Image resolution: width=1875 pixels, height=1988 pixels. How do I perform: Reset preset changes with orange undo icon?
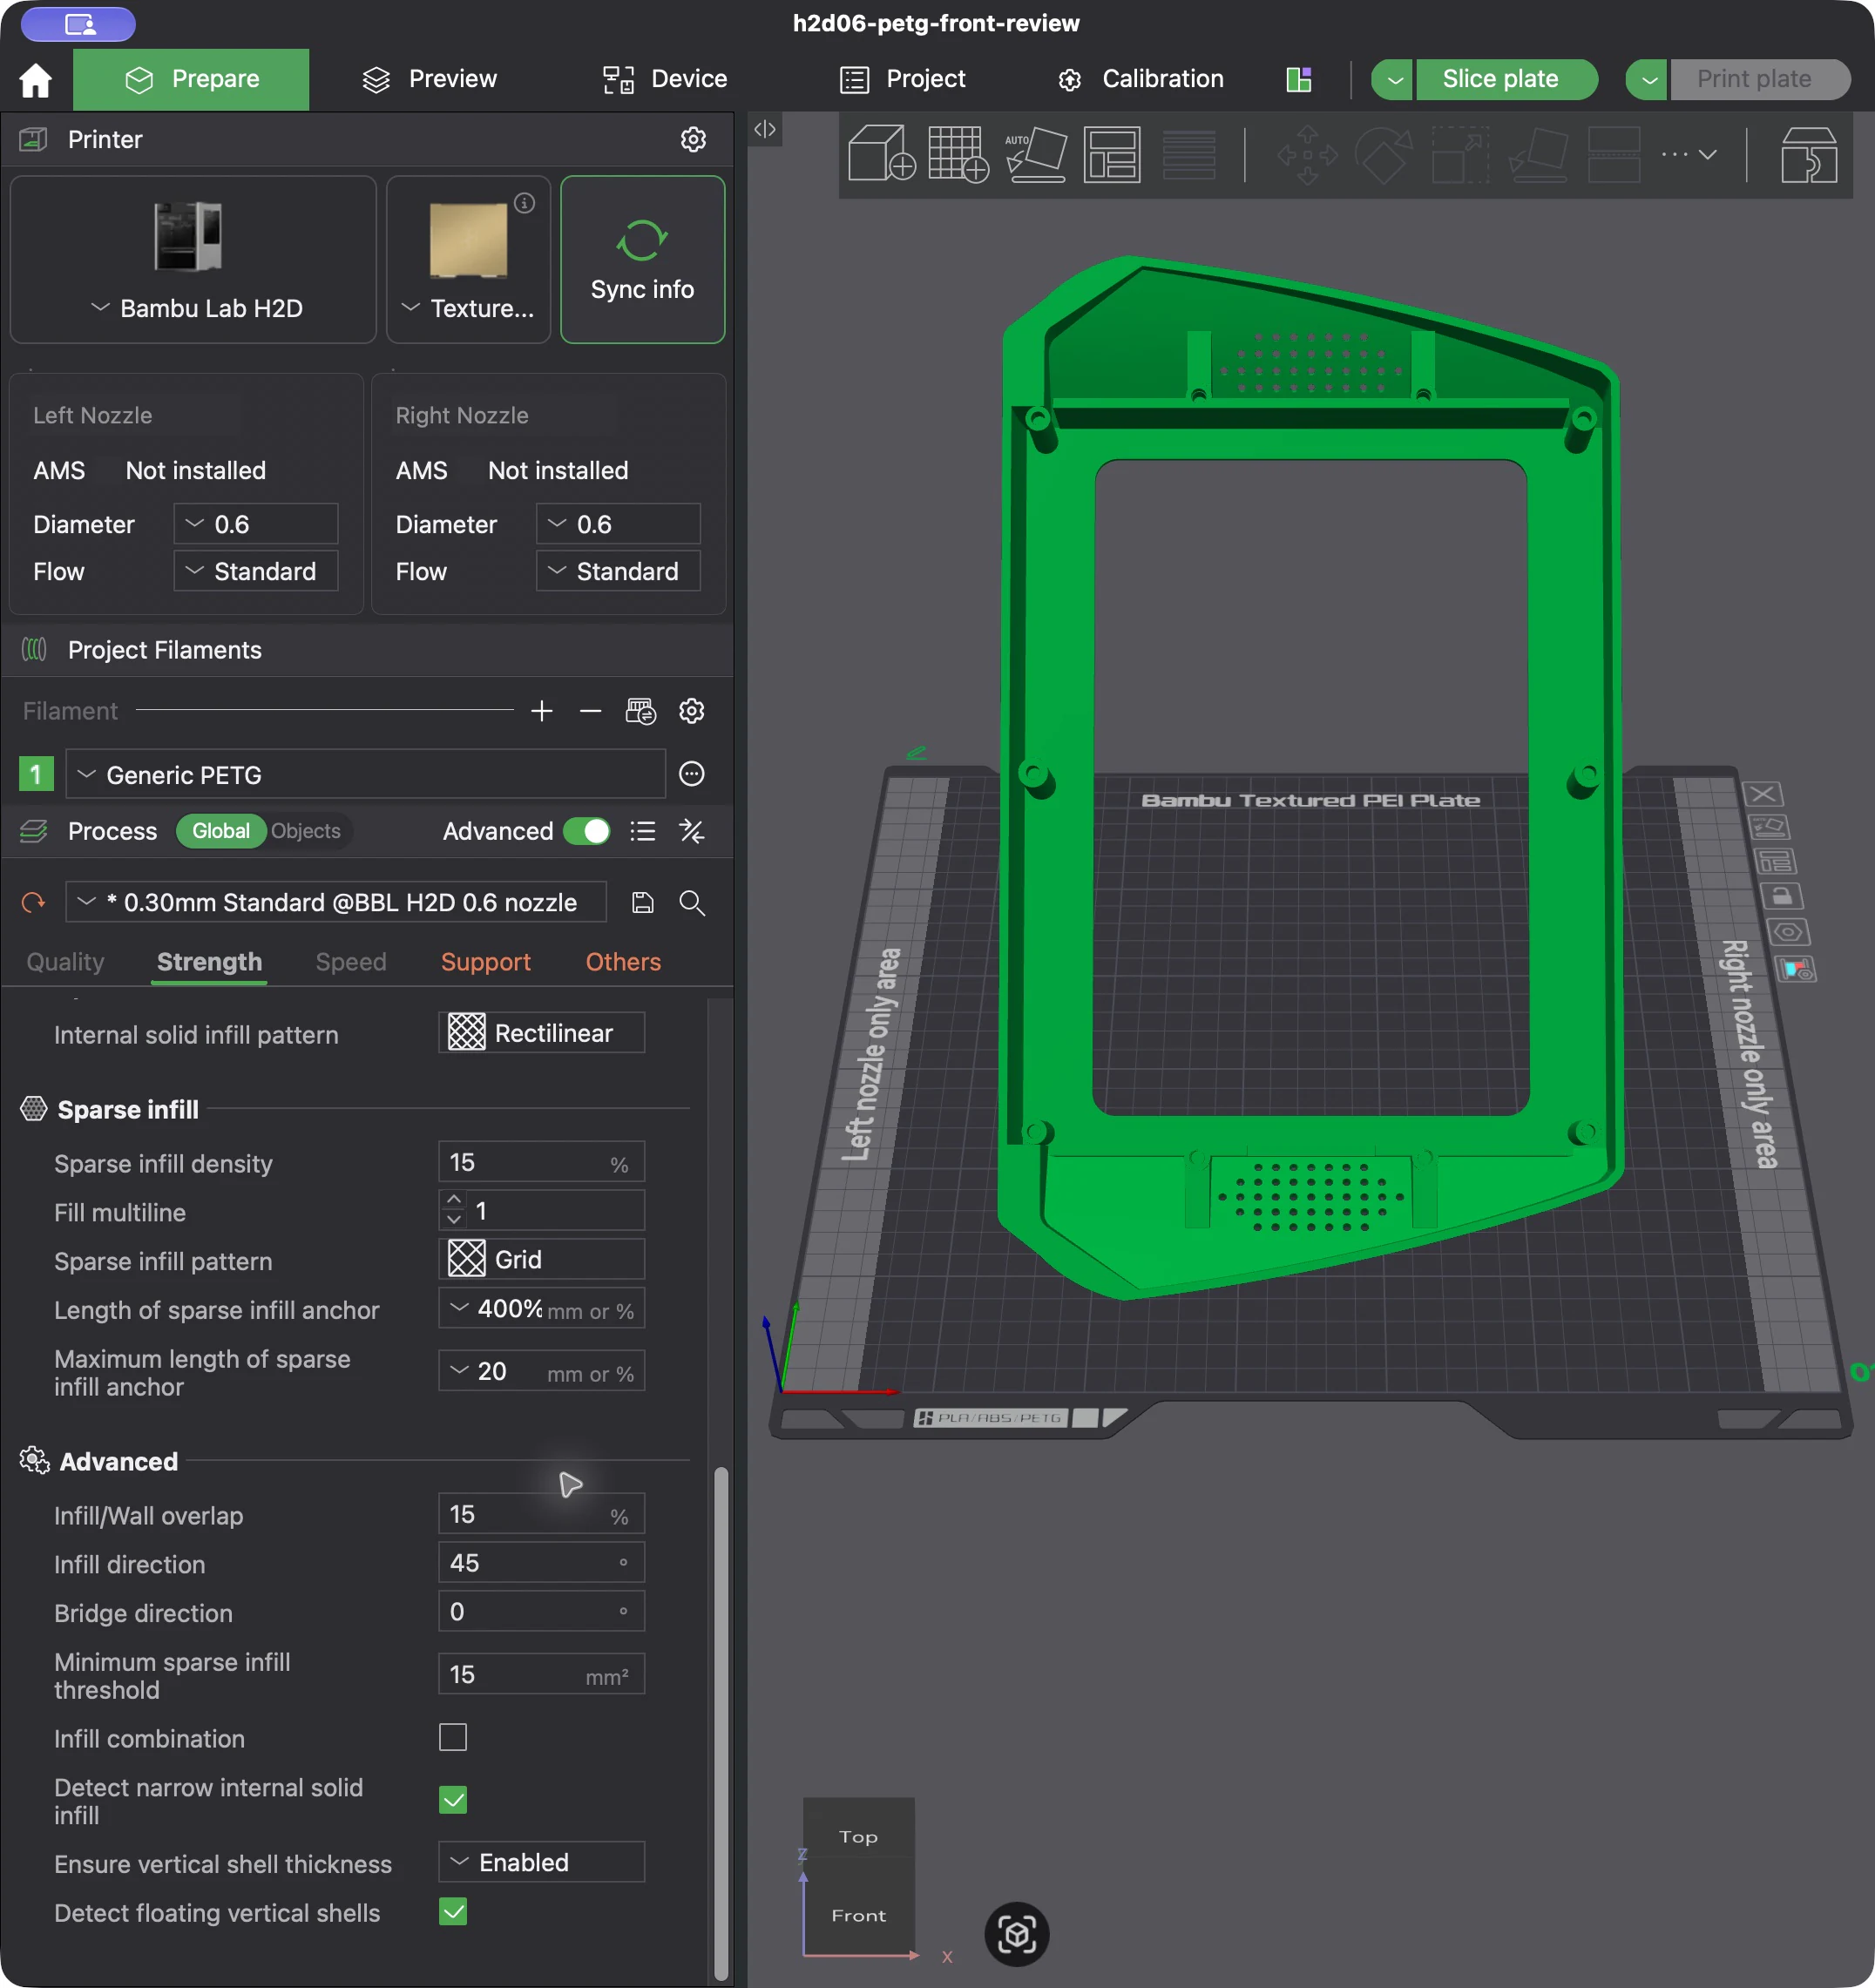[x=34, y=902]
